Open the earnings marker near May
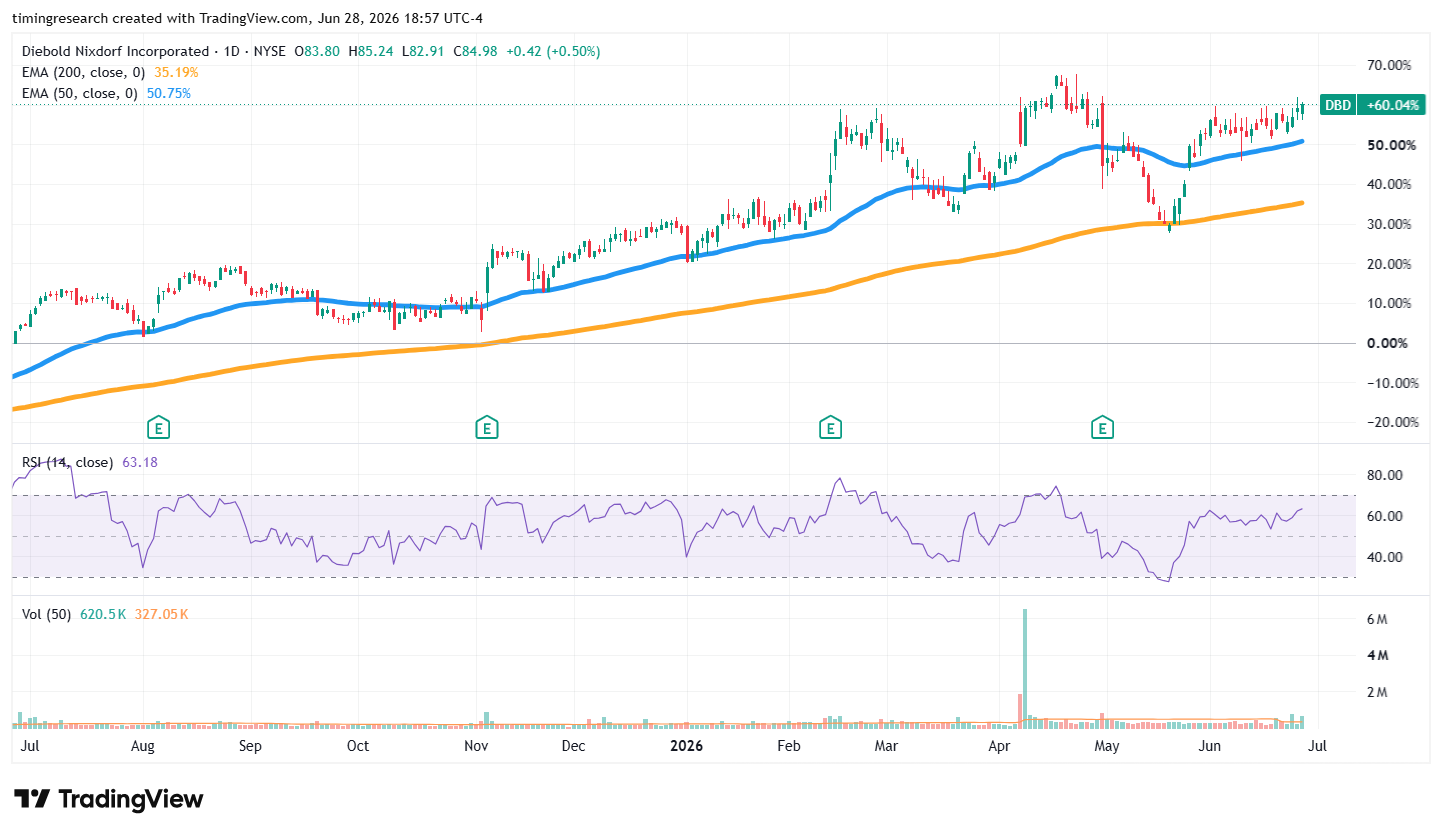This screenshot has height=835, width=1442. click(x=1103, y=428)
